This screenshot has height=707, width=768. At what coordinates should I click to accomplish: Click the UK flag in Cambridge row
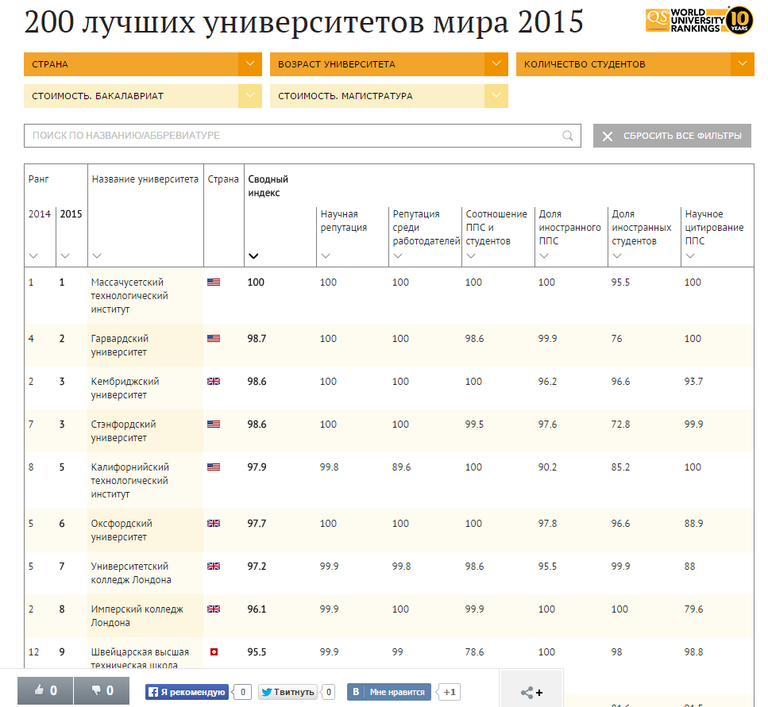[x=214, y=381]
